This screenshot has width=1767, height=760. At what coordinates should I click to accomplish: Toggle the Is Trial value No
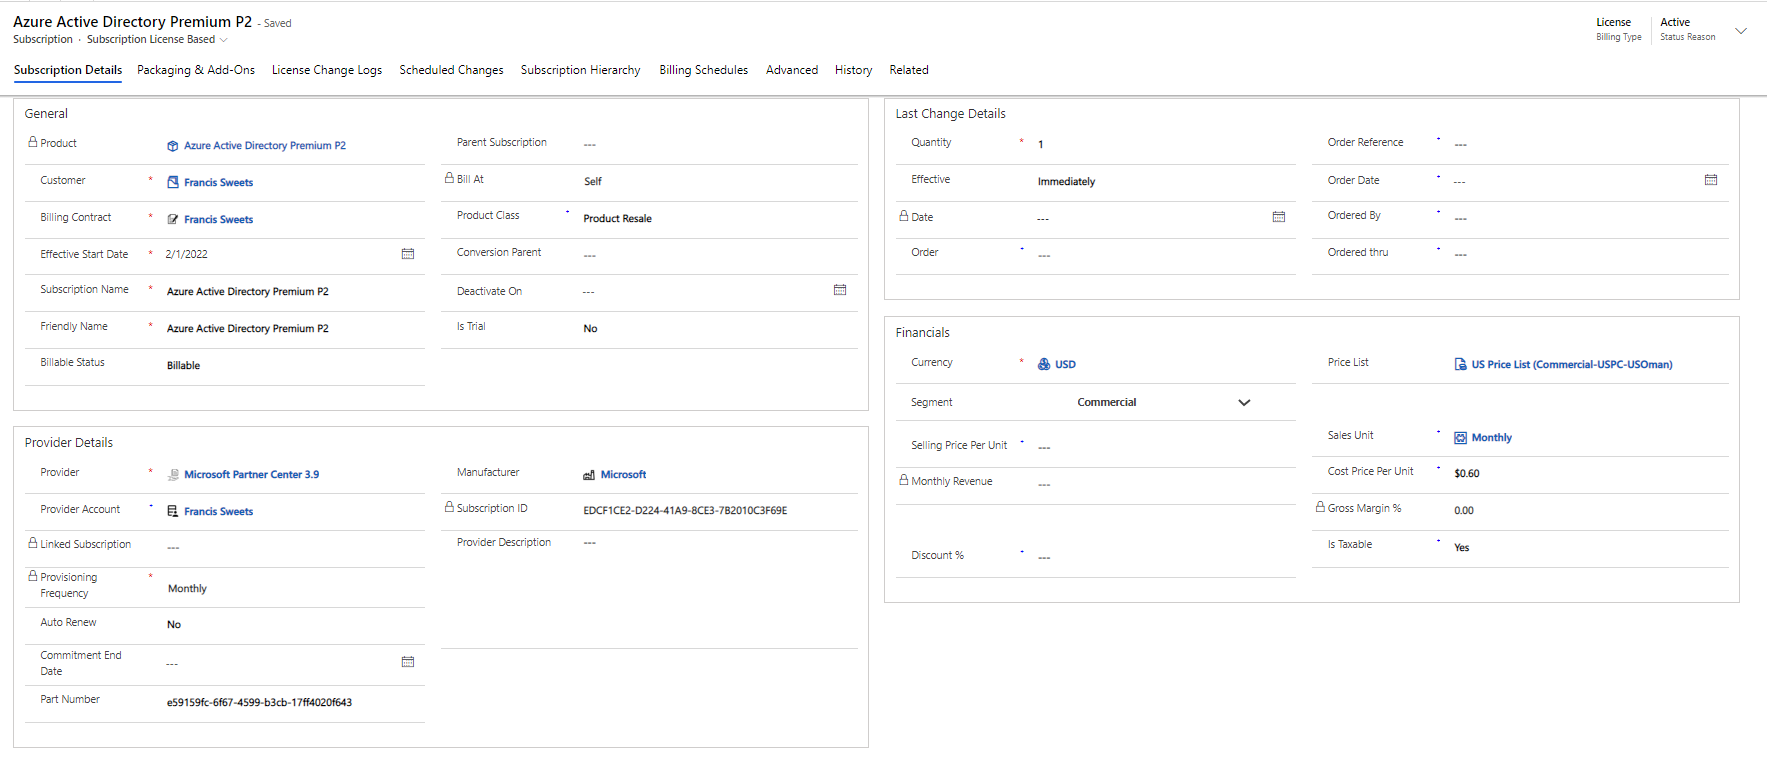(591, 329)
